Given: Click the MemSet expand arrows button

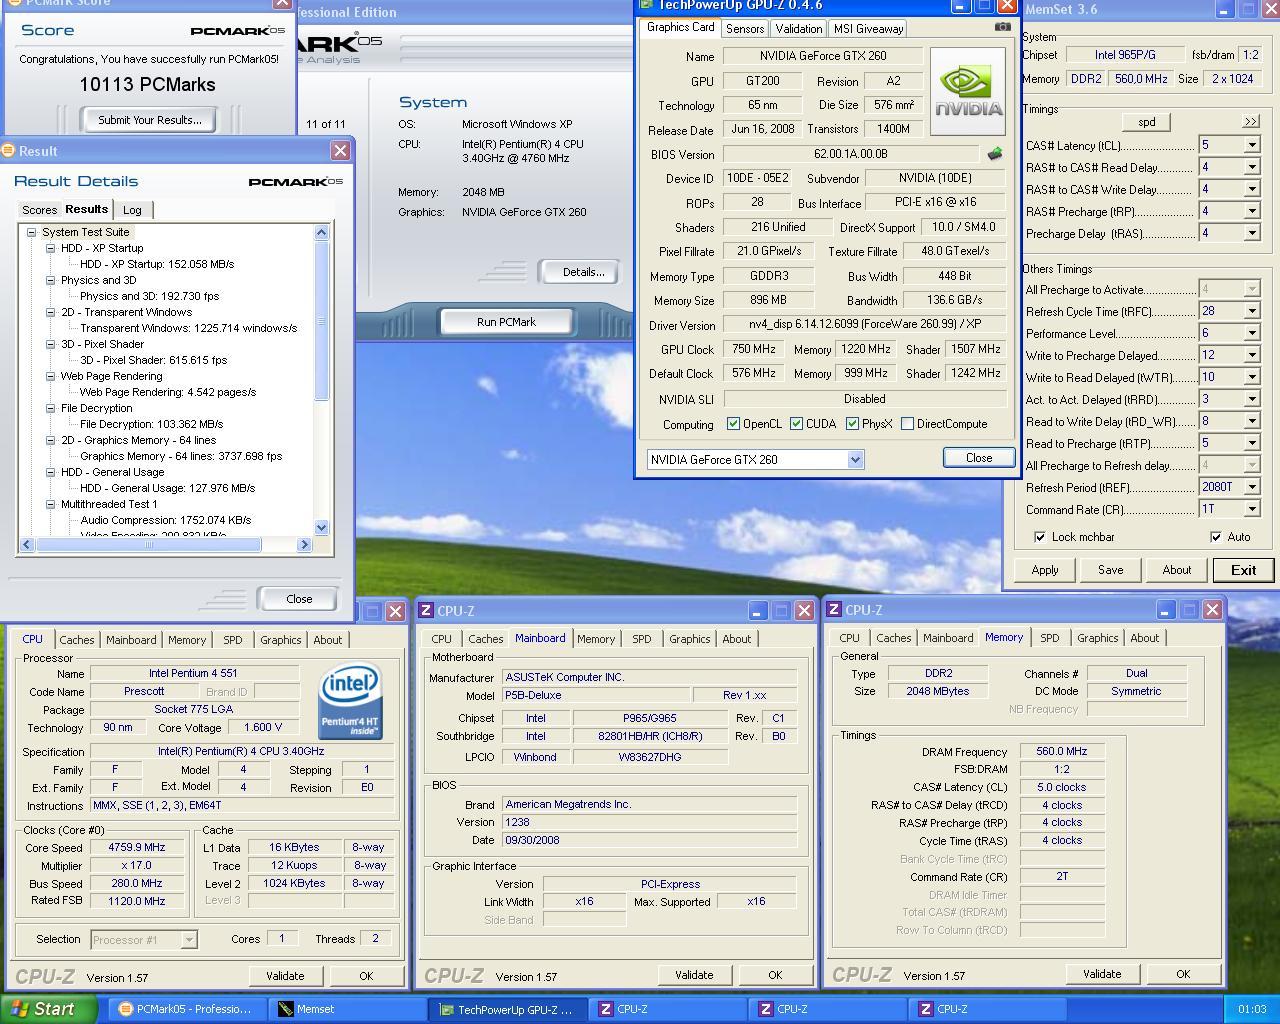Looking at the screenshot, I should (1250, 121).
